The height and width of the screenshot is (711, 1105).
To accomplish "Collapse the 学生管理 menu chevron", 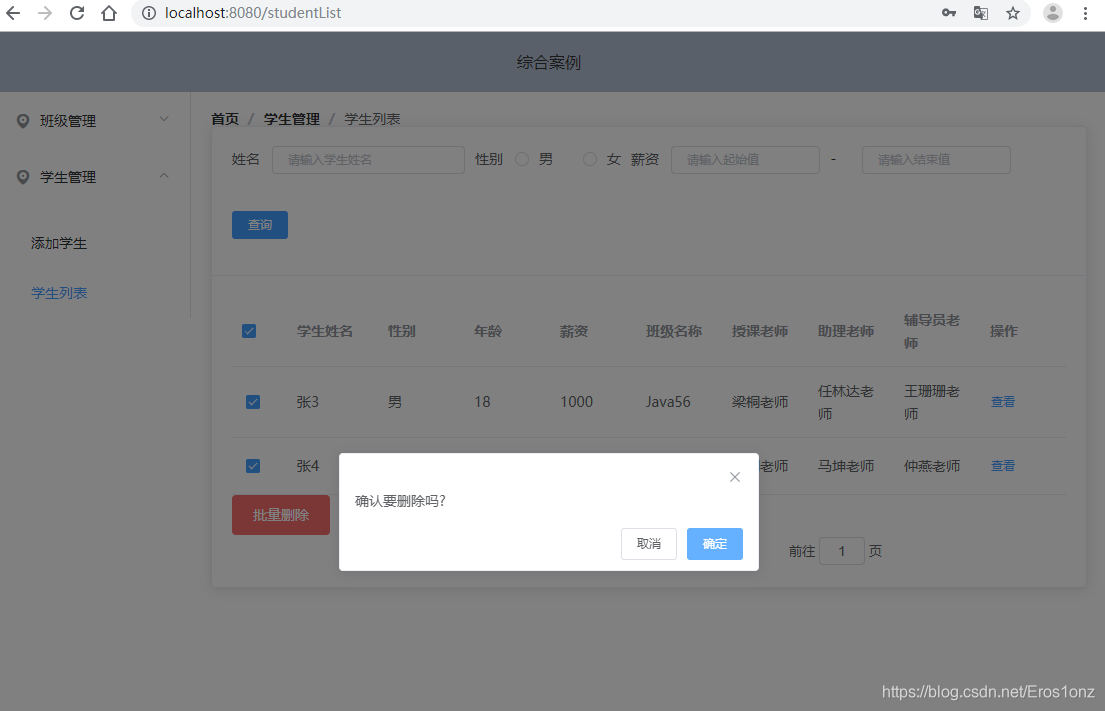I will click(164, 175).
